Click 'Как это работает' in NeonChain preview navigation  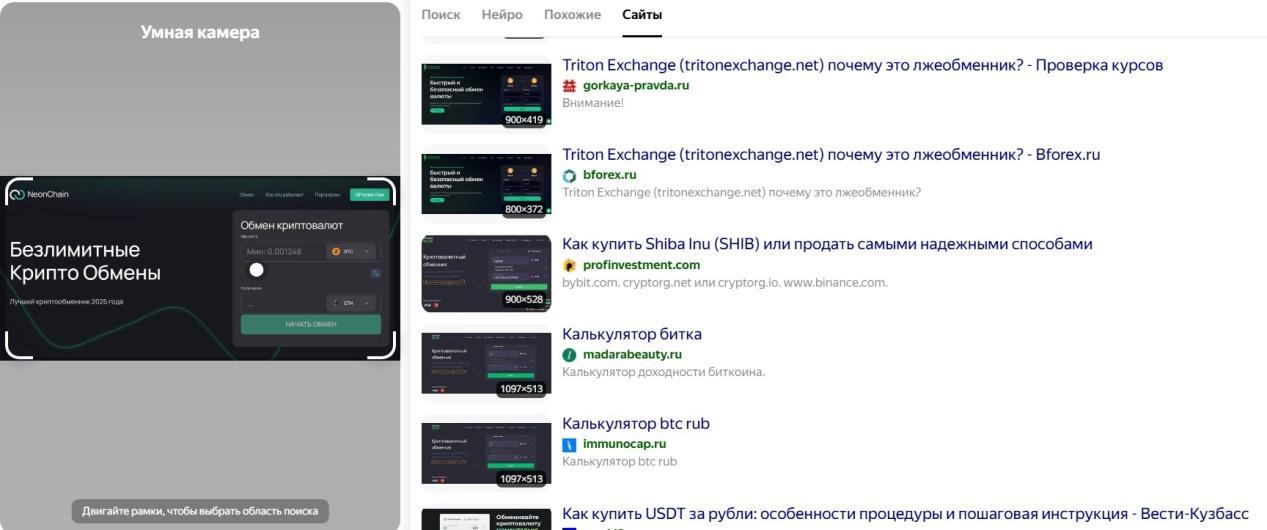(285, 194)
